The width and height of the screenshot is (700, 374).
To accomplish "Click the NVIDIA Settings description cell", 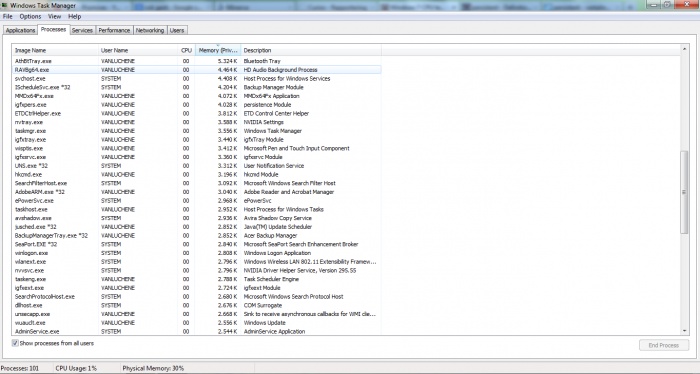I will 263,122.
